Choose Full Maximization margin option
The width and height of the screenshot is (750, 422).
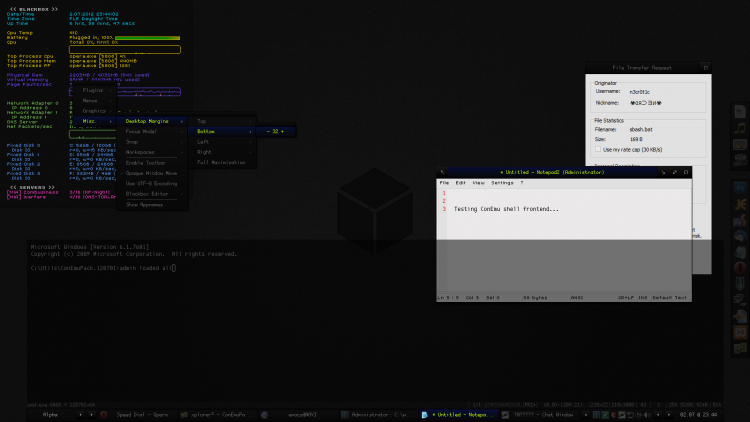222,162
